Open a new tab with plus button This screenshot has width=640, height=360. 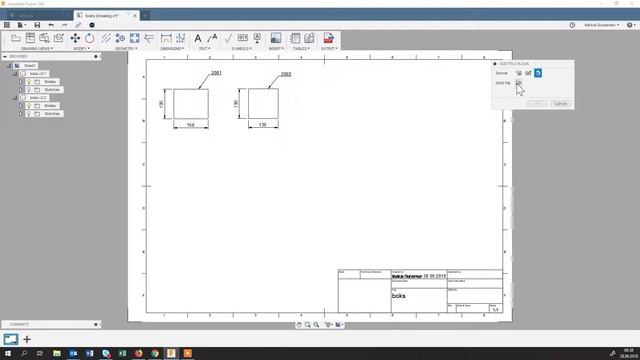[145, 16]
